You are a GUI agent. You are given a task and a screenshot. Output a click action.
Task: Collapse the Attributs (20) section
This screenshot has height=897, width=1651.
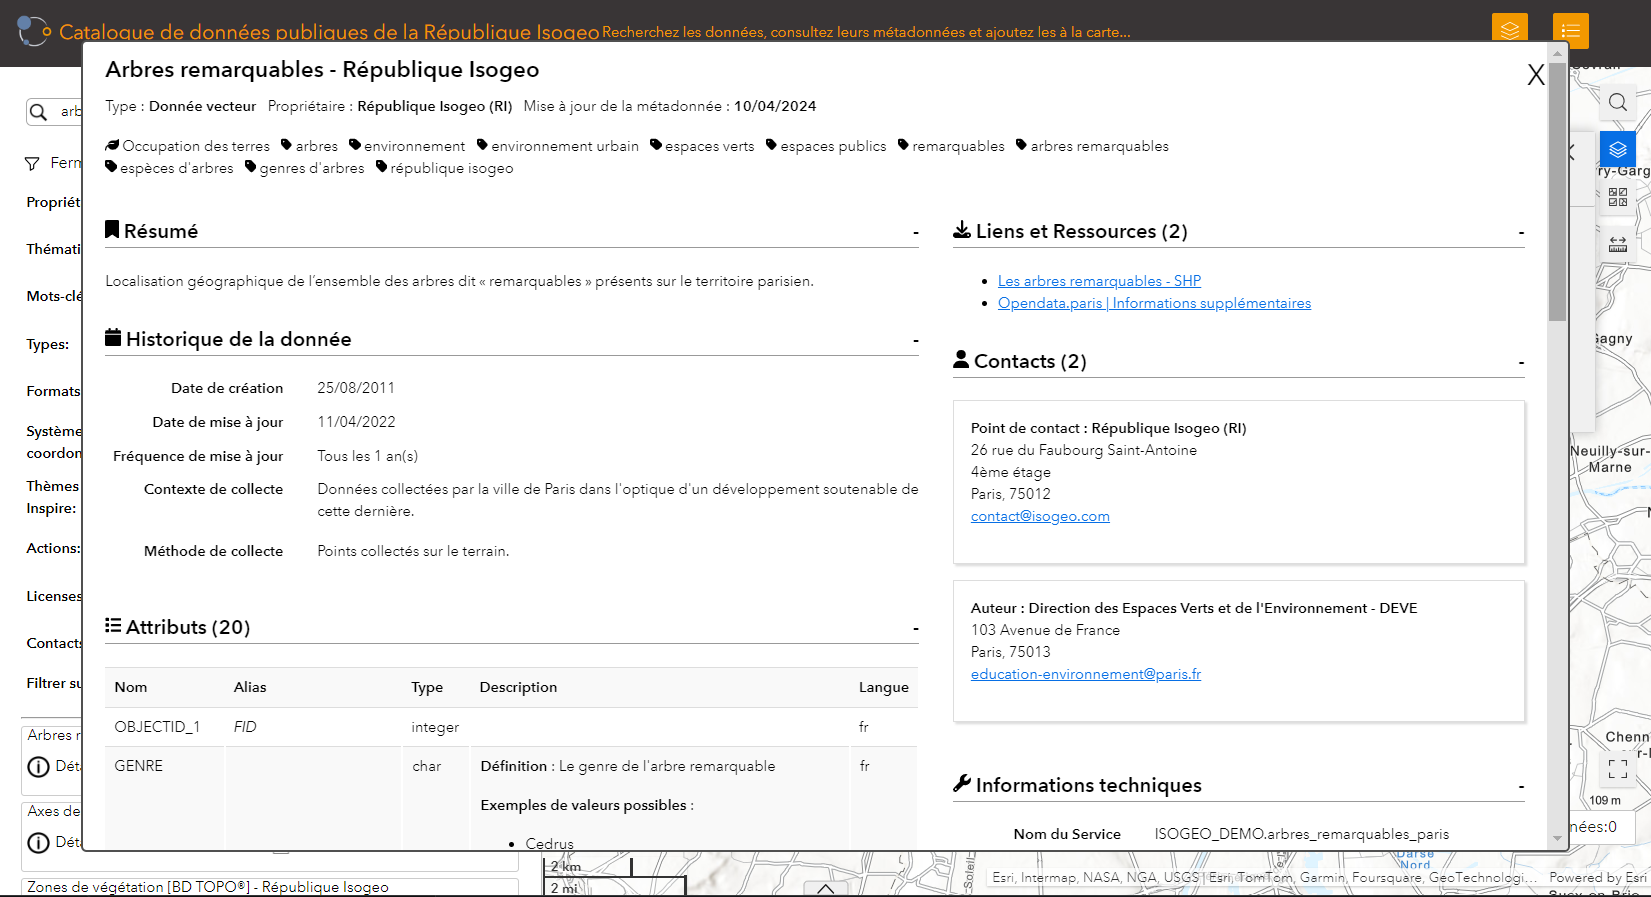[915, 629]
